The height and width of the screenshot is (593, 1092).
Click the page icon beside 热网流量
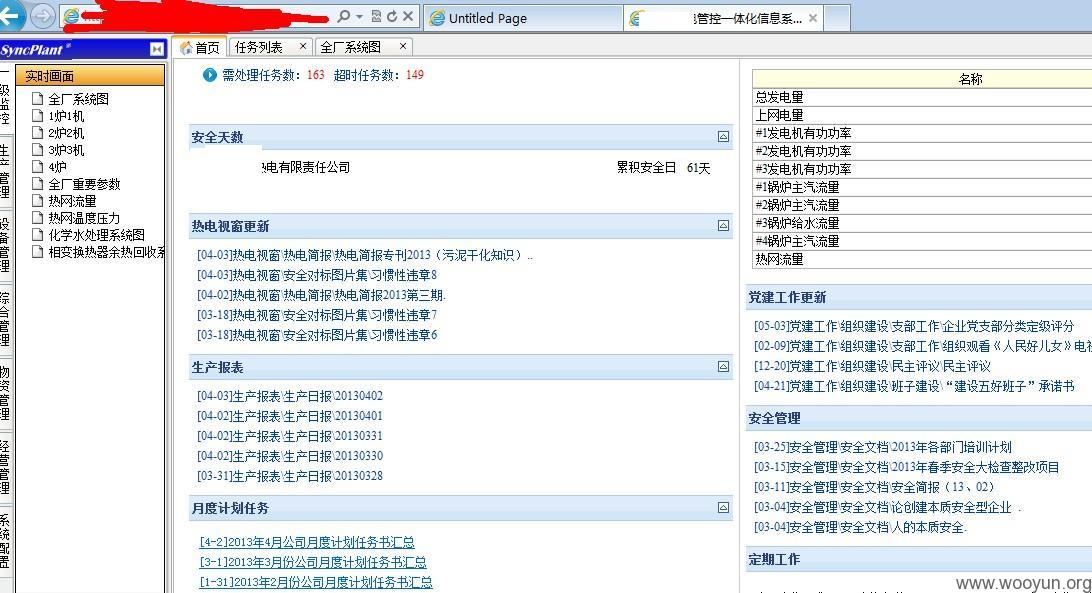pyautogui.click(x=38, y=200)
